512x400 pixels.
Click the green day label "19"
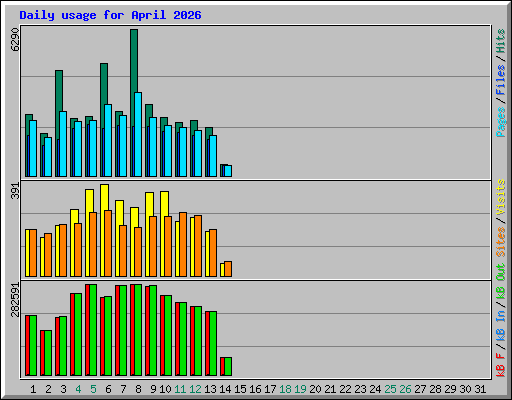300,389
